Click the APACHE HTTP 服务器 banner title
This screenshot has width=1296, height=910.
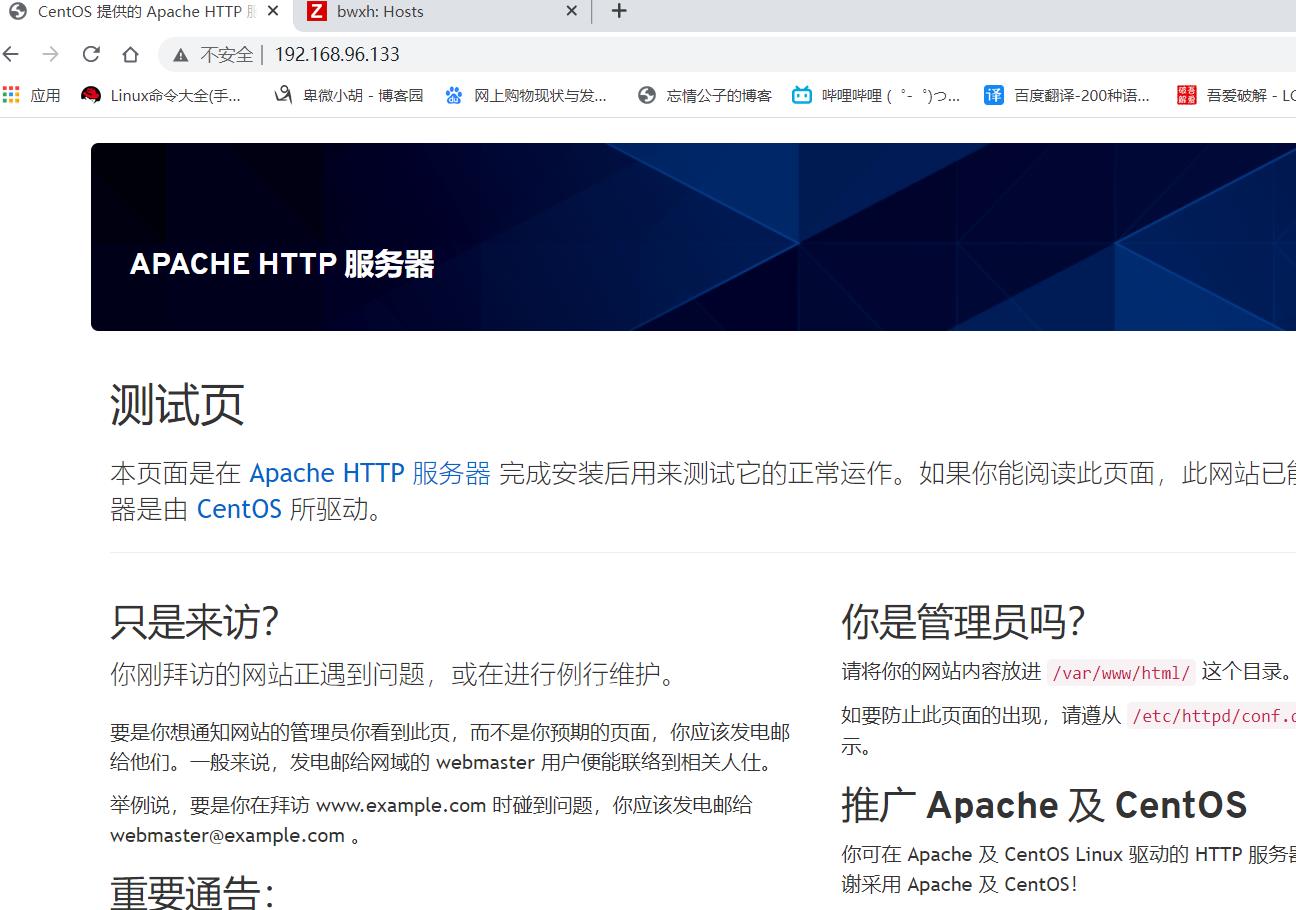pos(282,264)
